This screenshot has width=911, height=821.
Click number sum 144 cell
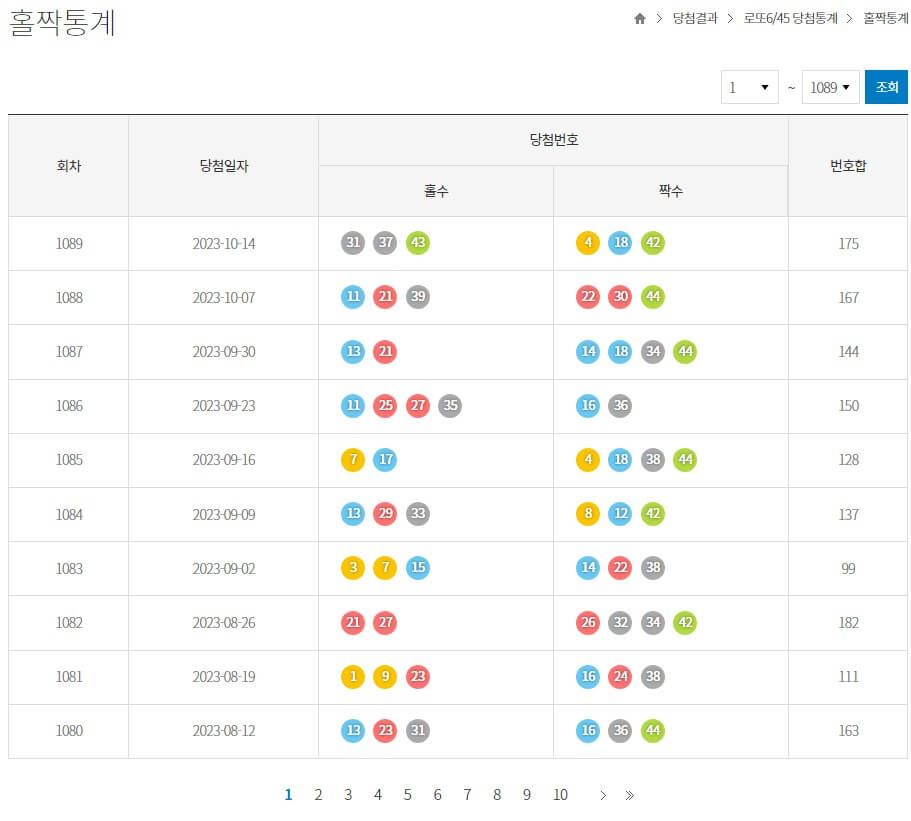tap(848, 352)
